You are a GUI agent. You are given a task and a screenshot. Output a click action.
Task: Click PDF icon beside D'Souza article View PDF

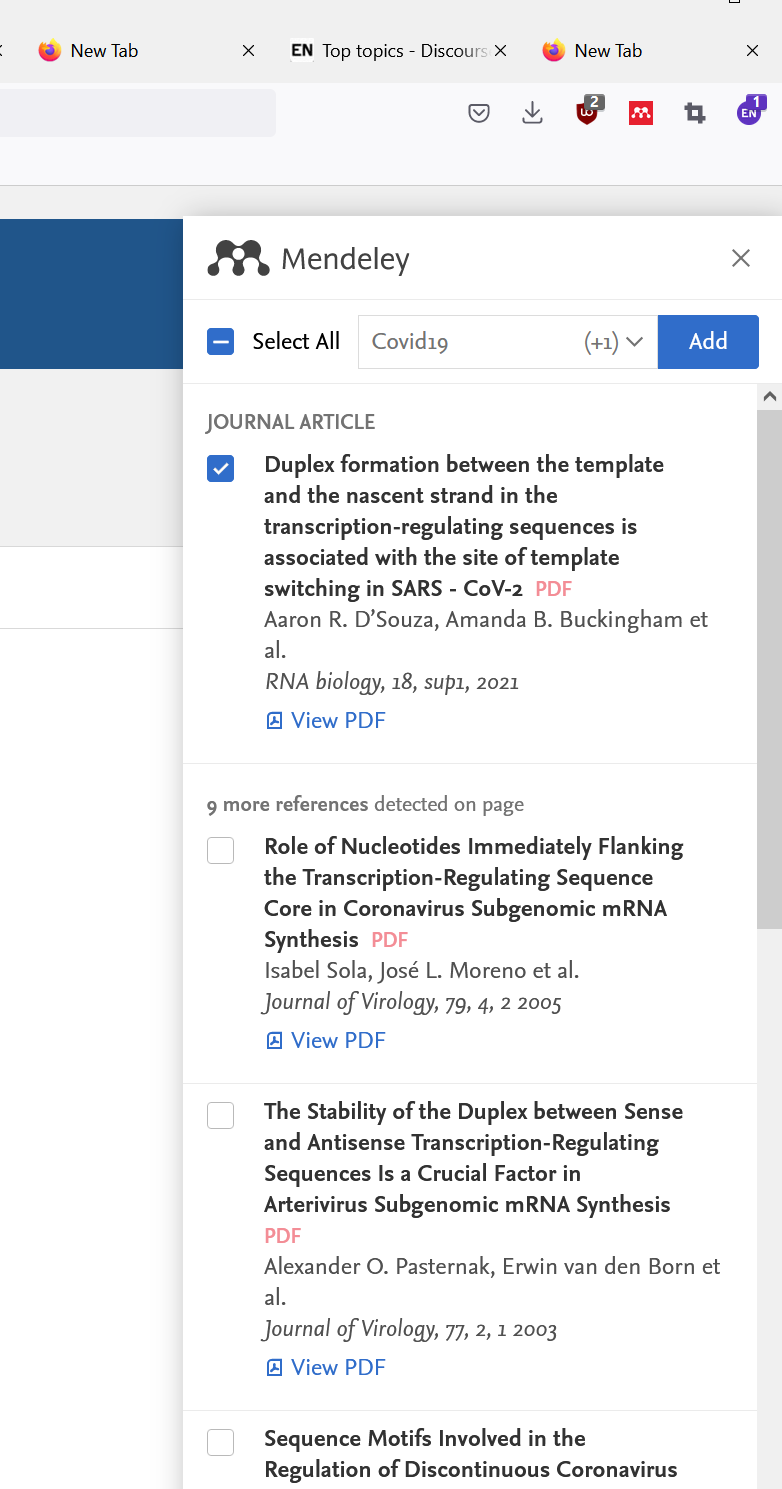tap(274, 720)
